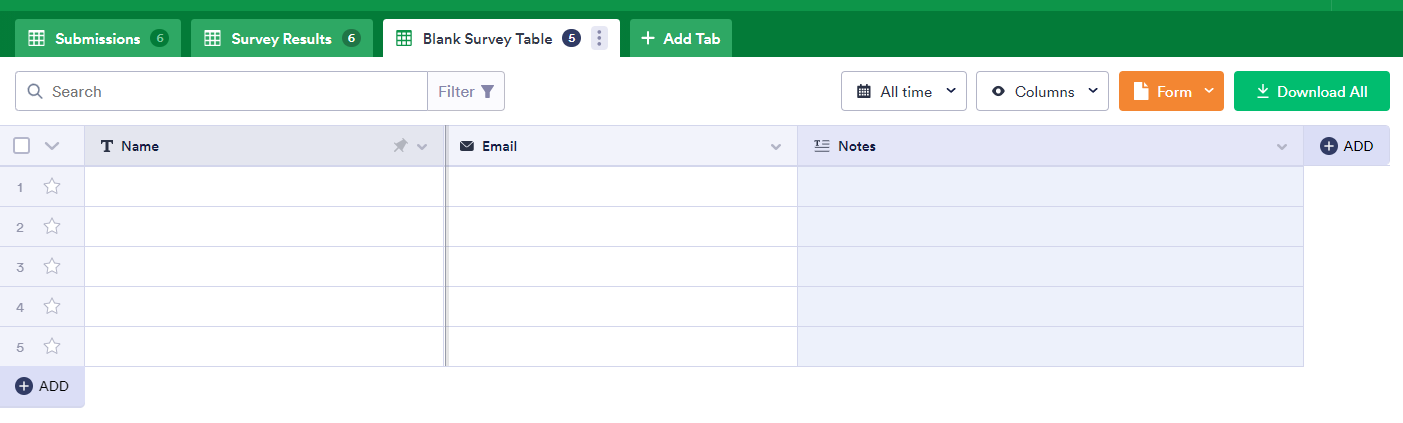Image resolution: width=1403 pixels, height=423 pixels.
Task: Star row 1 as favorite
Action: [x=52, y=186]
